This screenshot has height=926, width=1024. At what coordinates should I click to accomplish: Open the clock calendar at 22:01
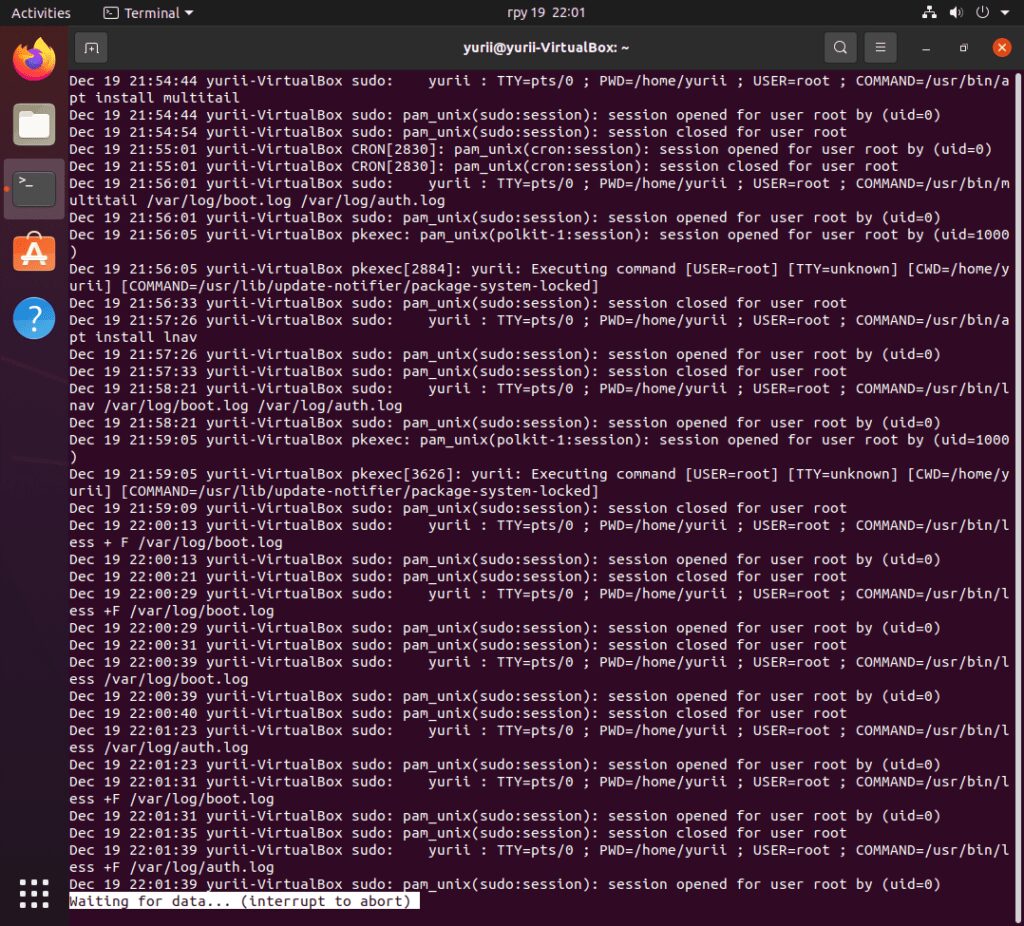click(x=546, y=13)
